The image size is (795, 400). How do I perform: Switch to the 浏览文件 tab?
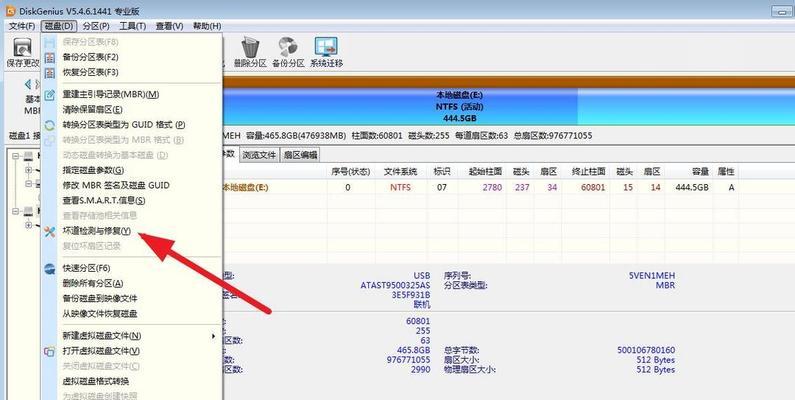click(259, 155)
